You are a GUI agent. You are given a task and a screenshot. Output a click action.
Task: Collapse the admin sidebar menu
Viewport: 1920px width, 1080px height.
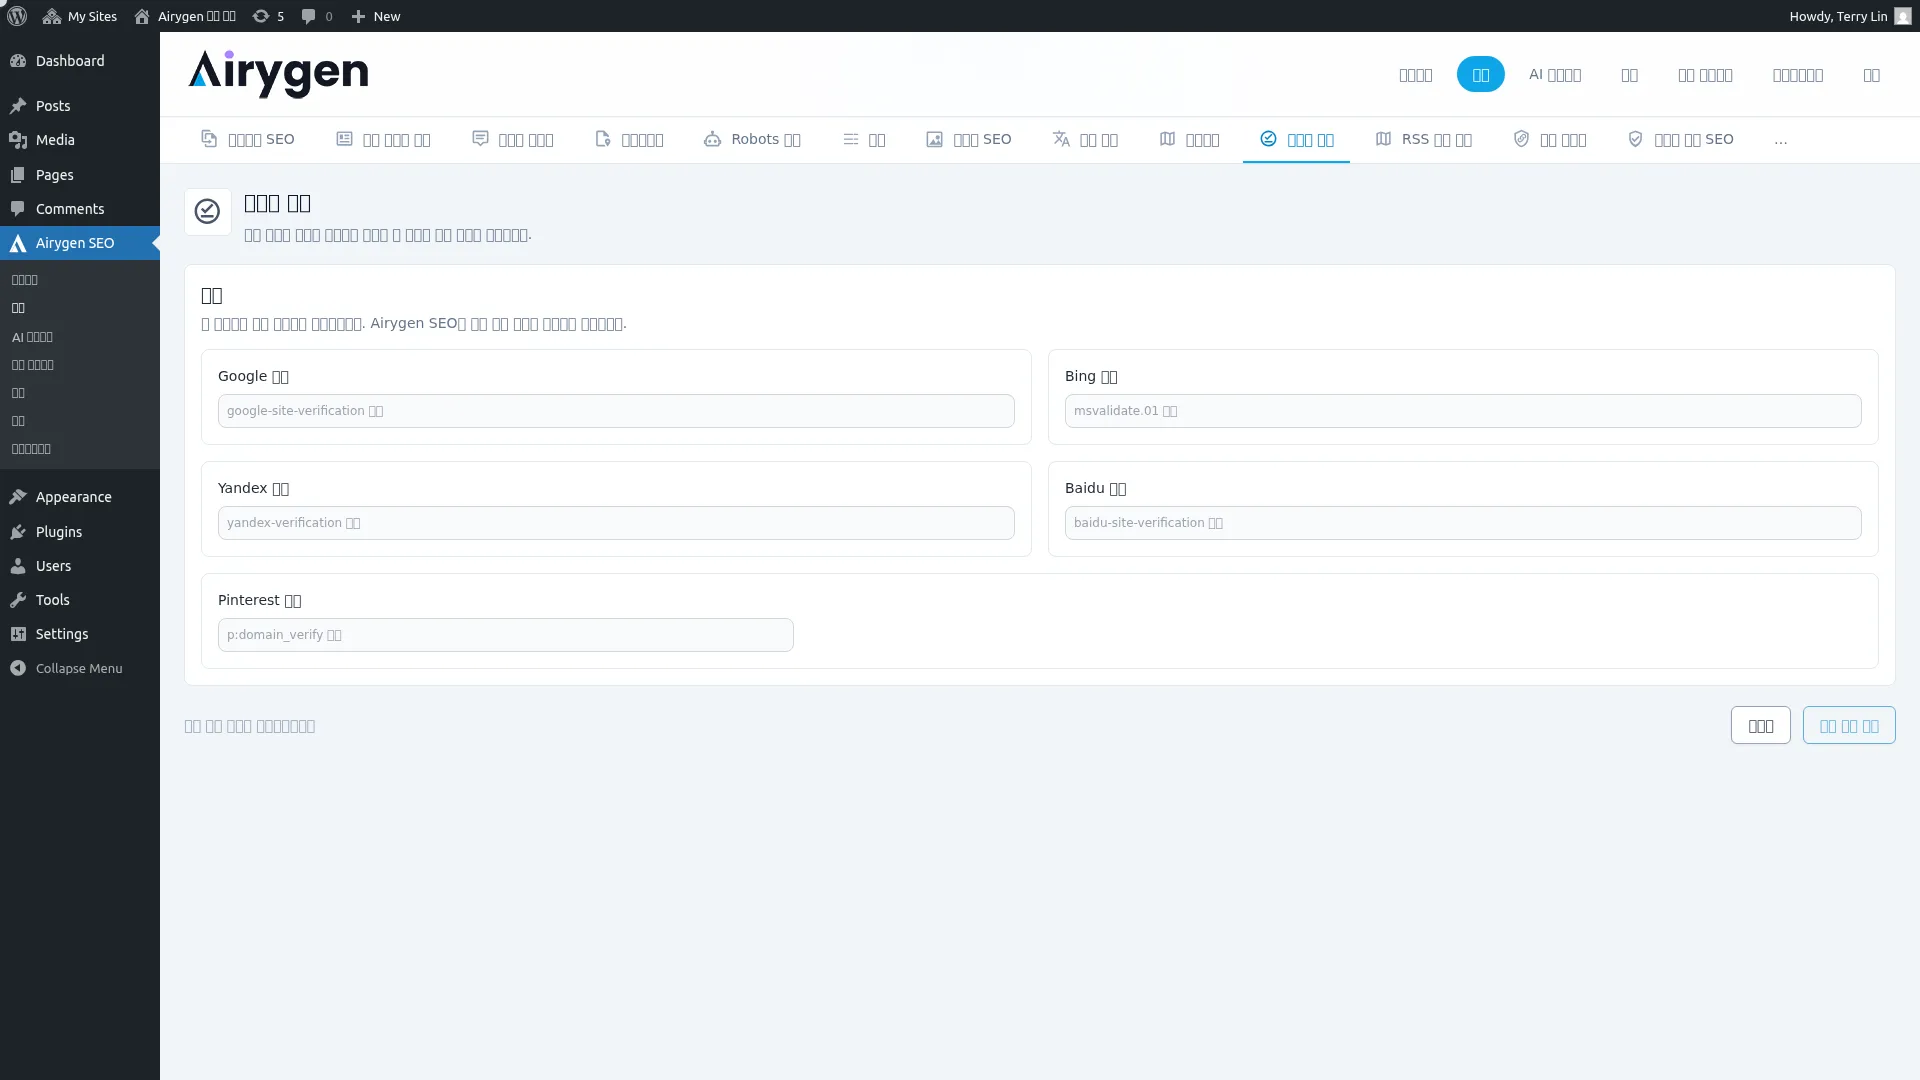coord(80,668)
